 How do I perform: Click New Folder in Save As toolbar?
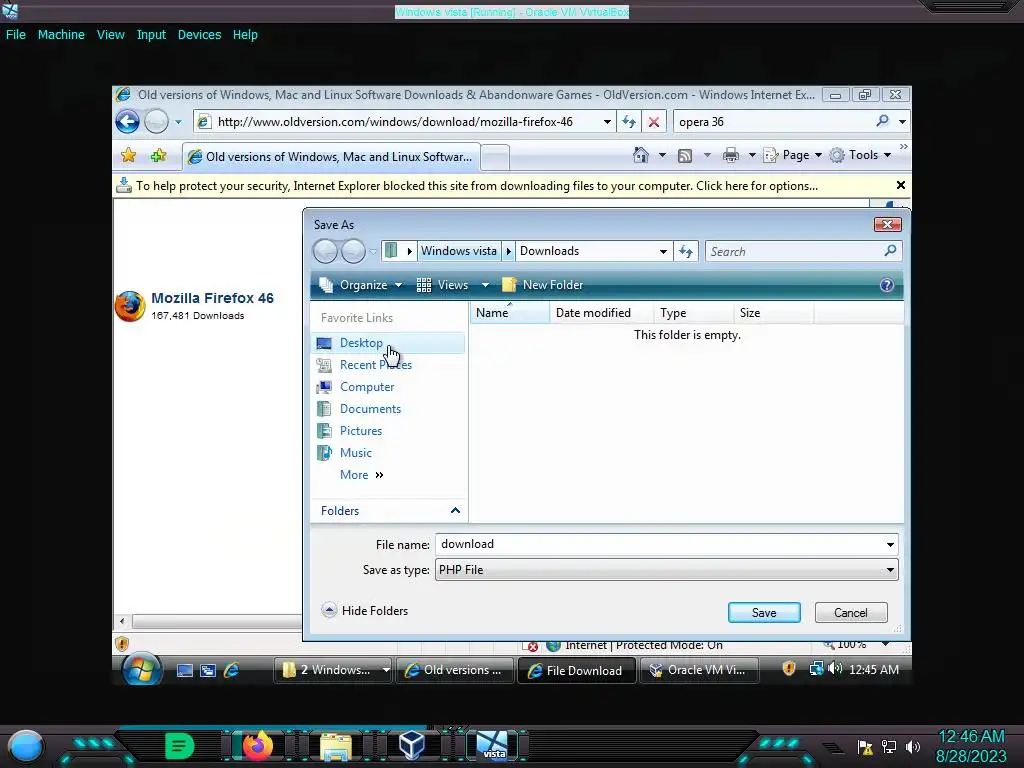pyautogui.click(x=543, y=285)
